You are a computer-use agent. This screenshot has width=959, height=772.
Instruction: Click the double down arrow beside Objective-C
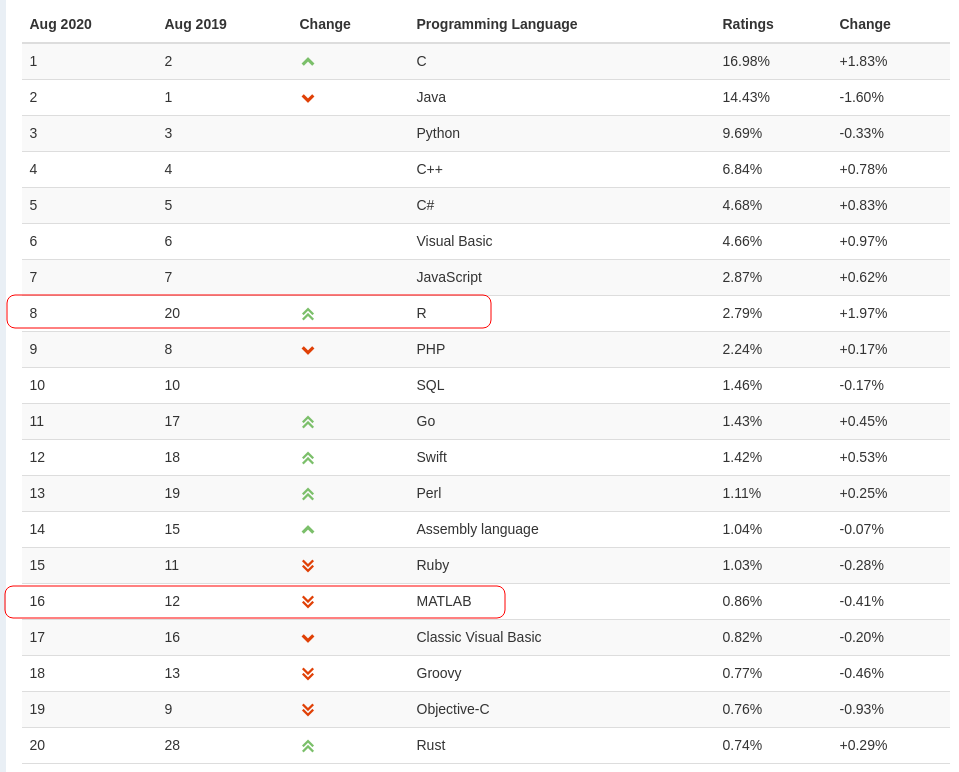308,710
